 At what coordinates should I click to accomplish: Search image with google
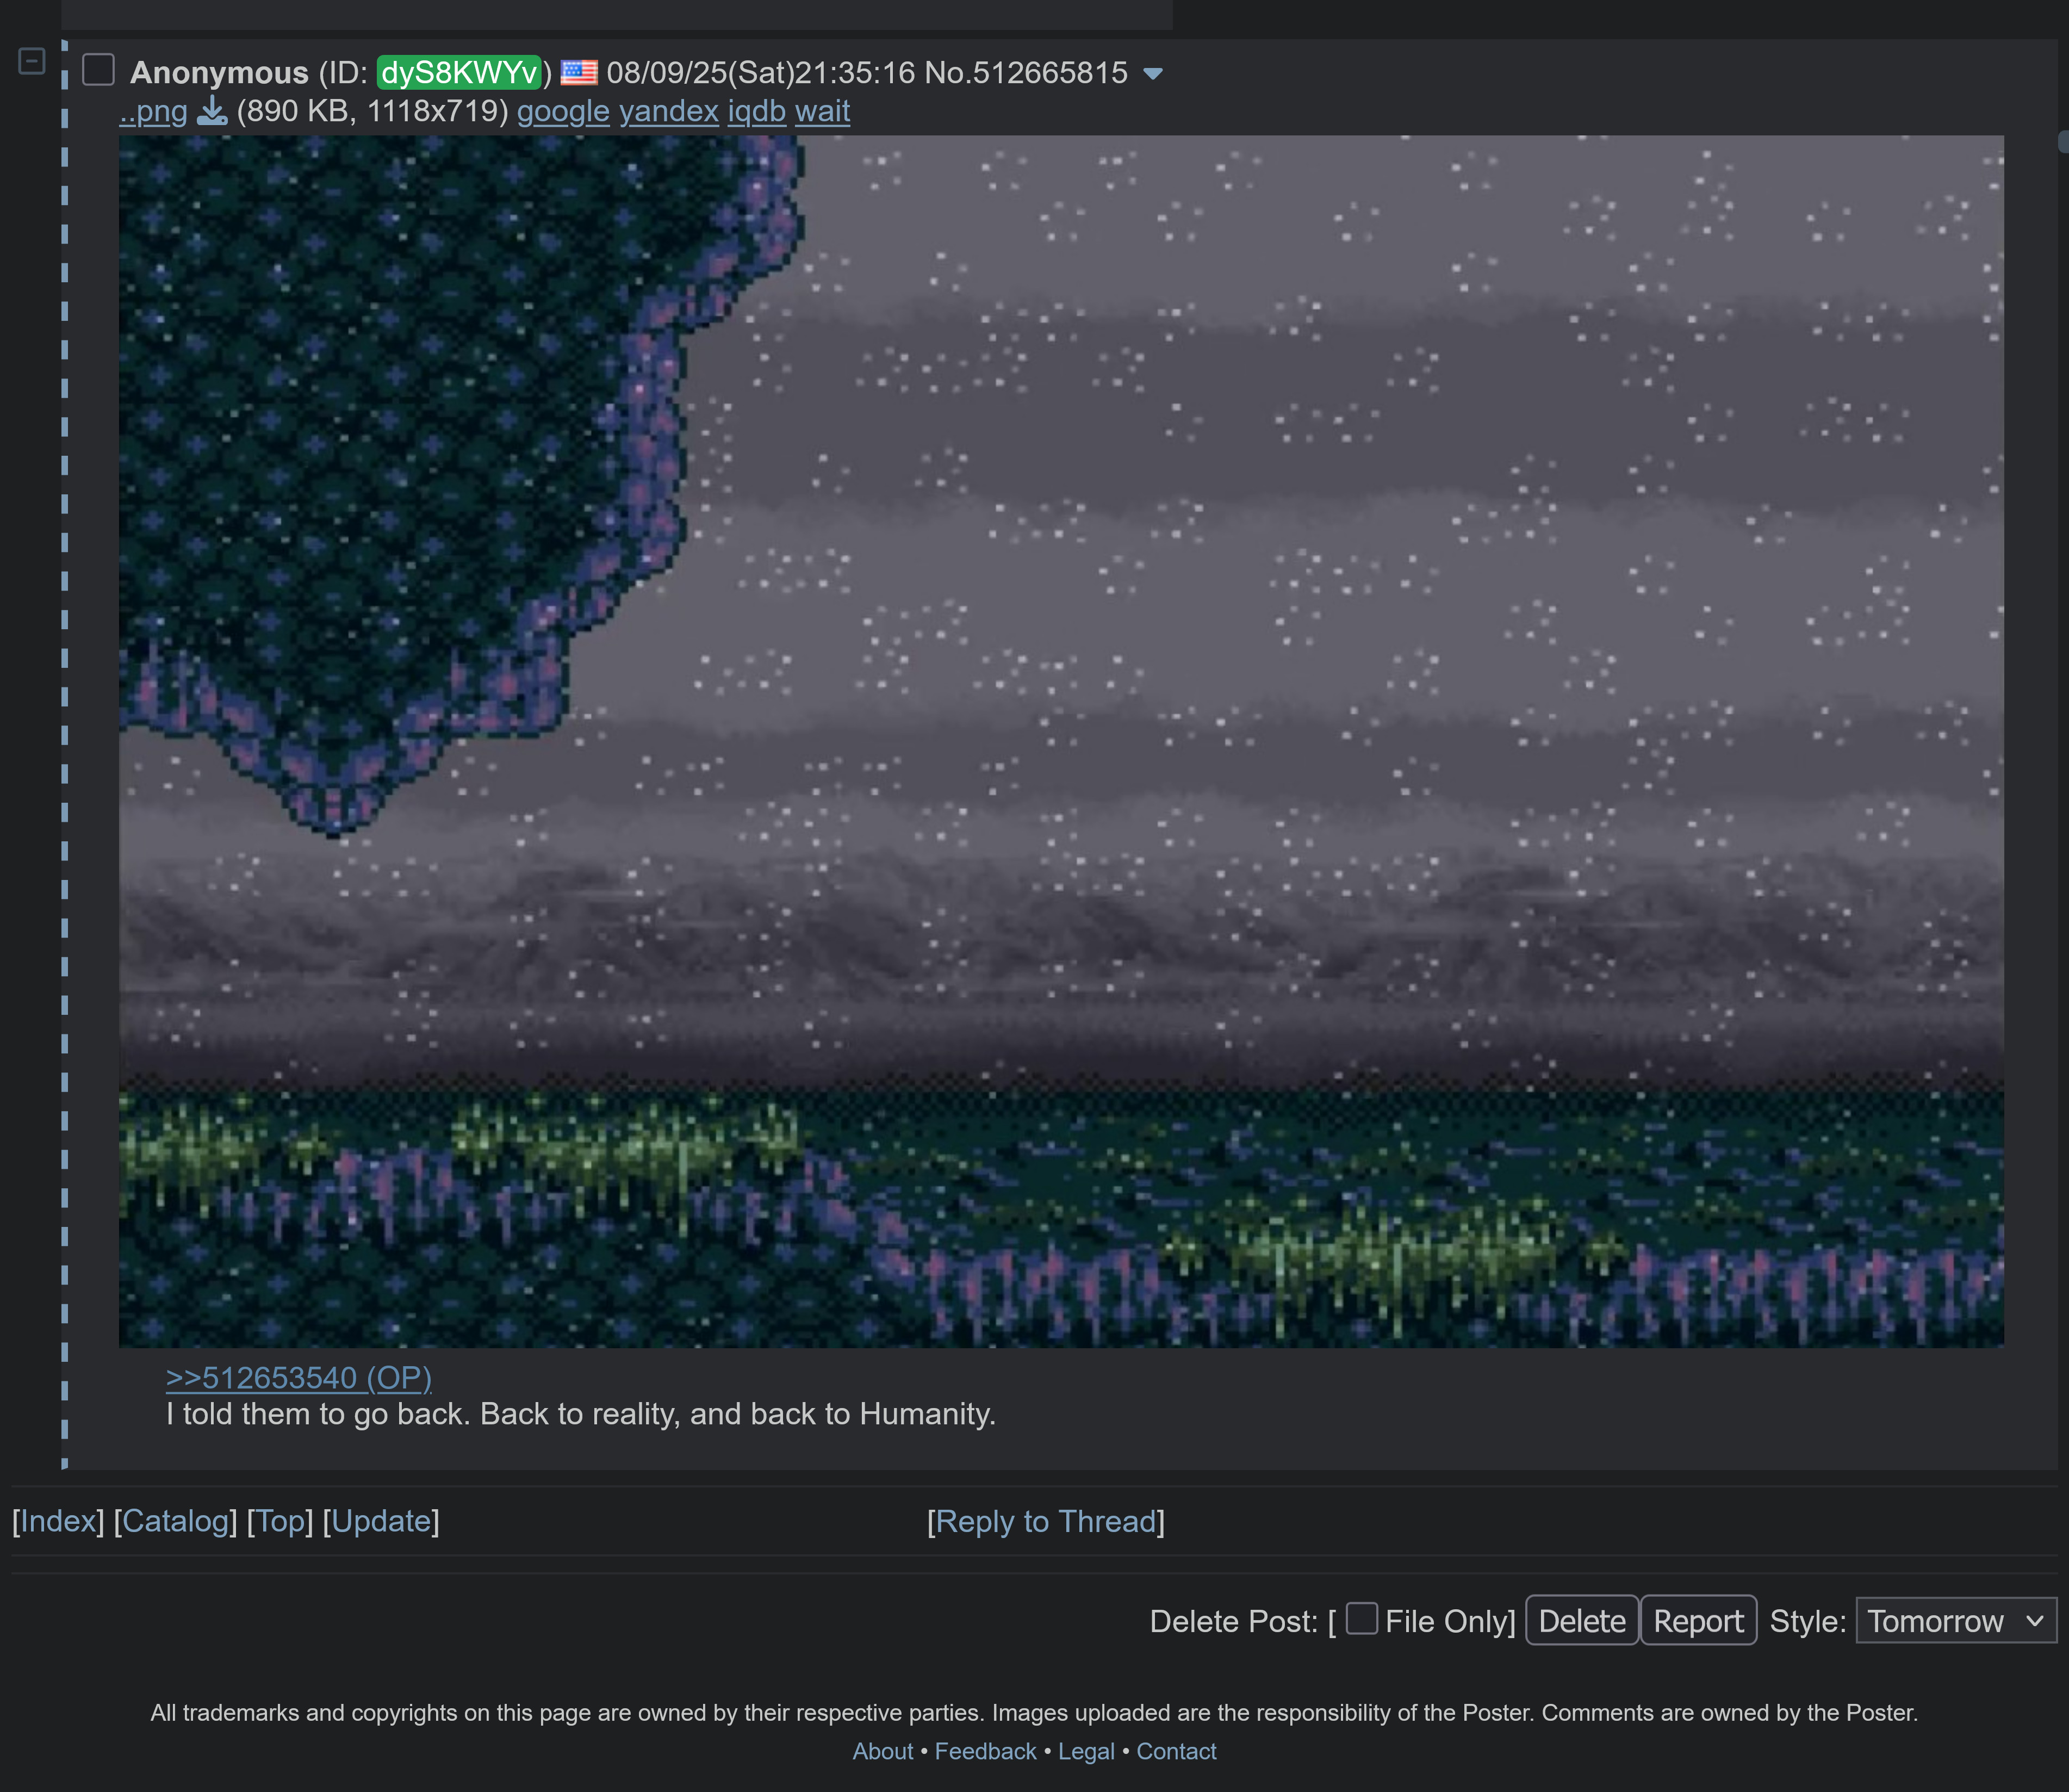563,111
